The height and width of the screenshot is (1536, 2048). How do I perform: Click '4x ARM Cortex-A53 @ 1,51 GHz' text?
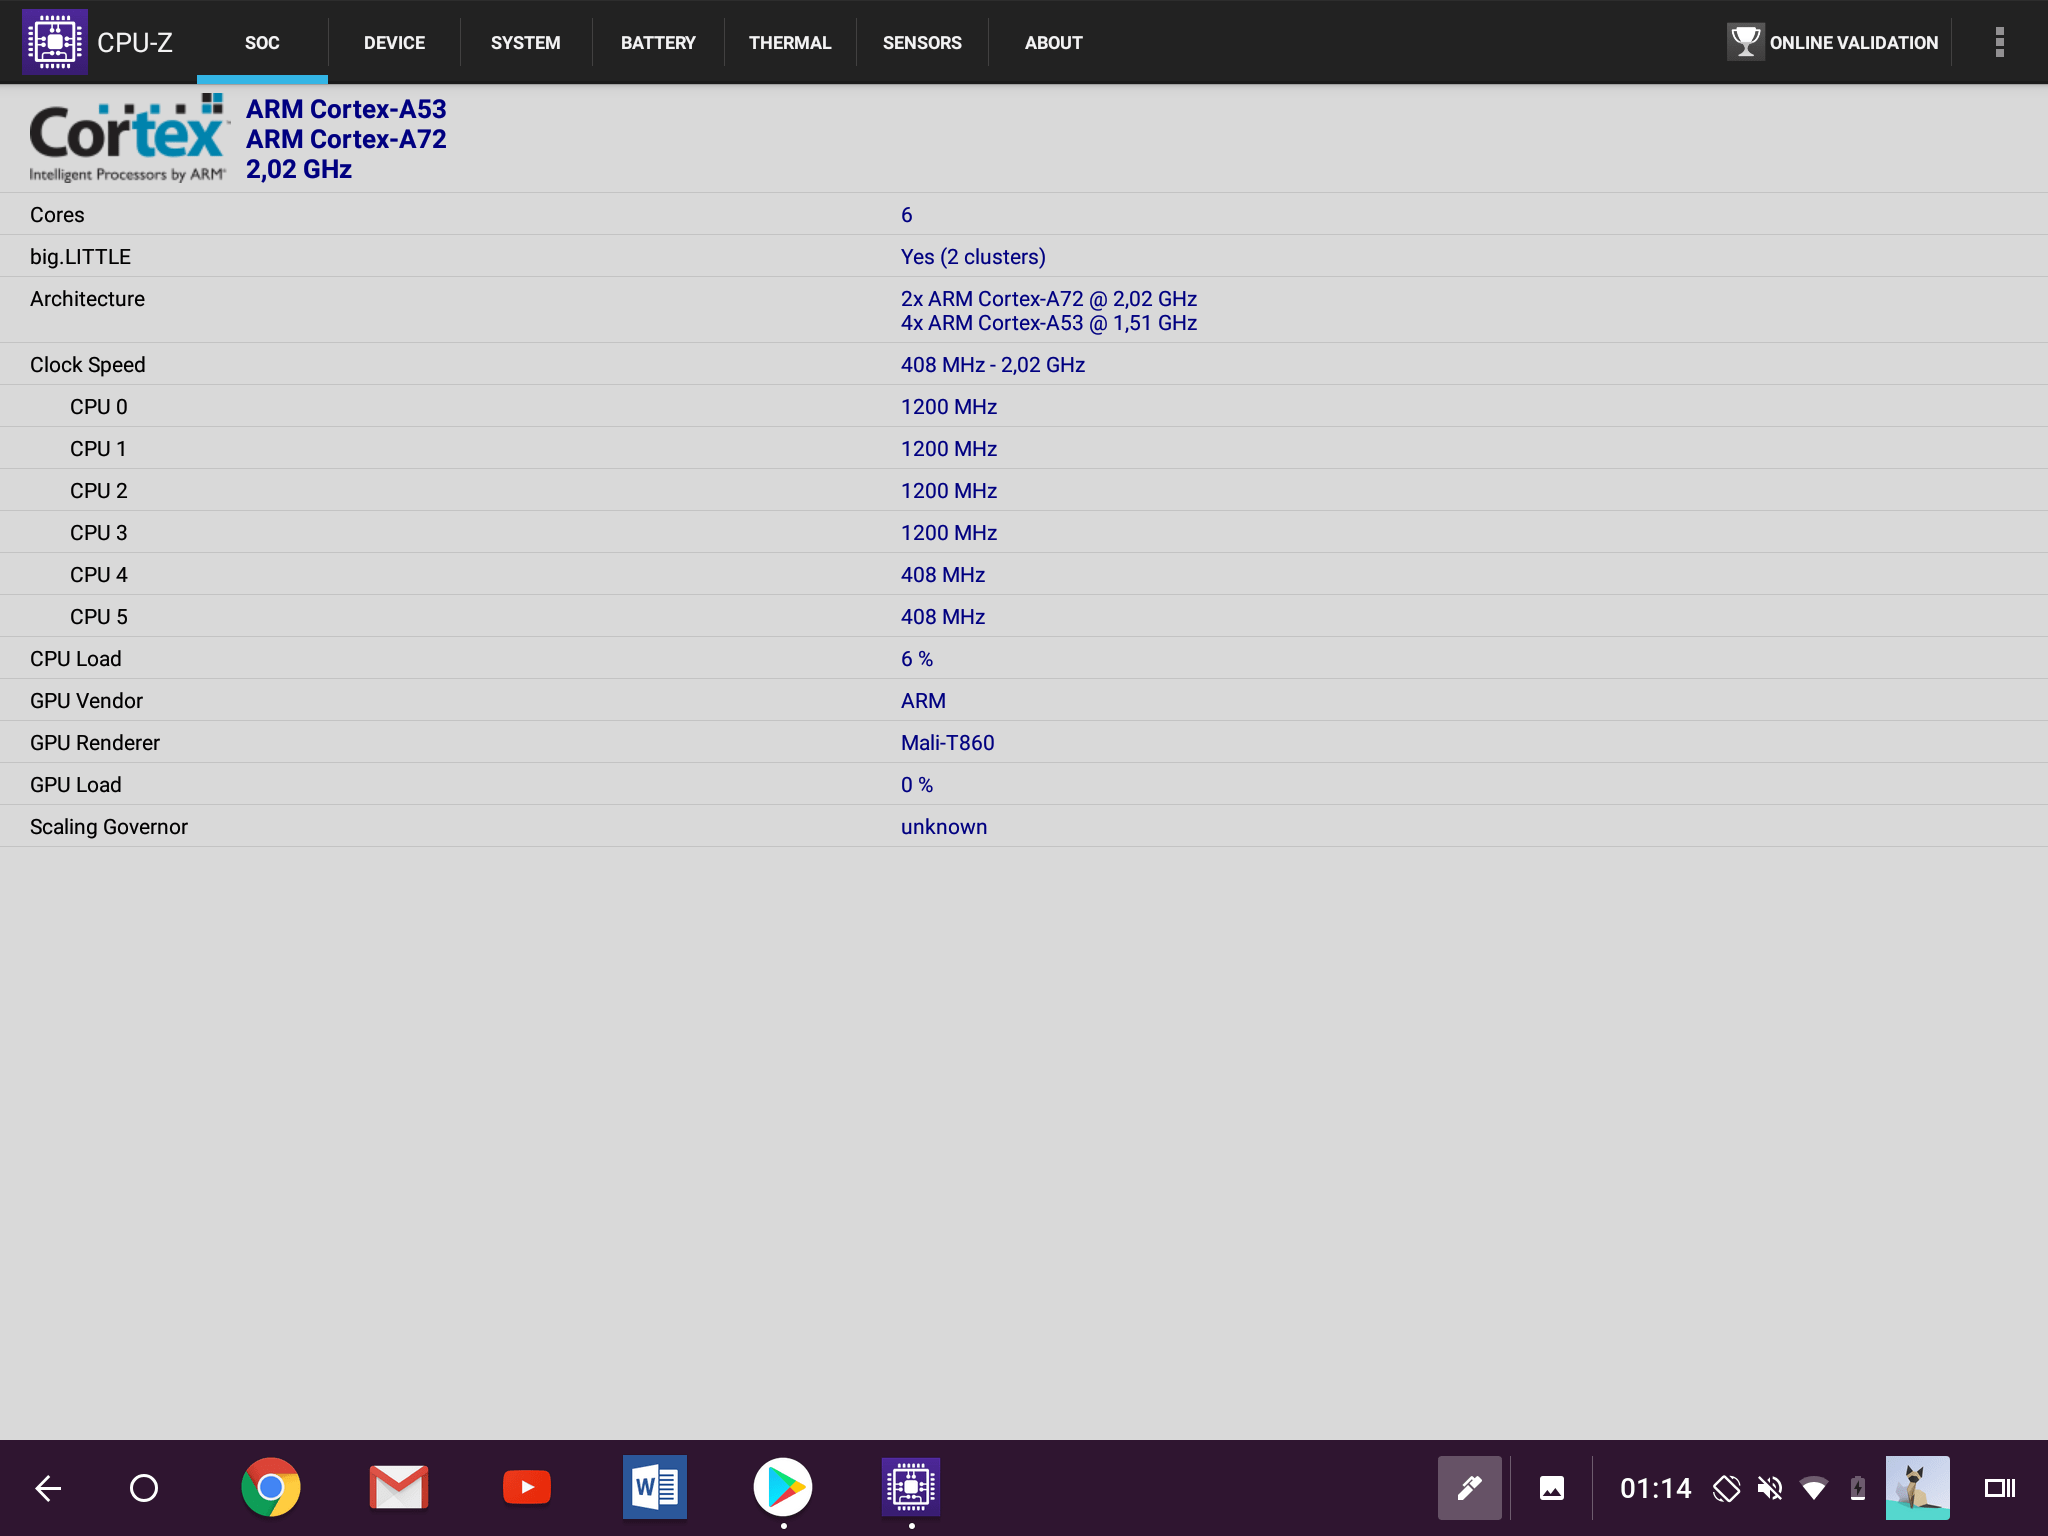(1049, 323)
